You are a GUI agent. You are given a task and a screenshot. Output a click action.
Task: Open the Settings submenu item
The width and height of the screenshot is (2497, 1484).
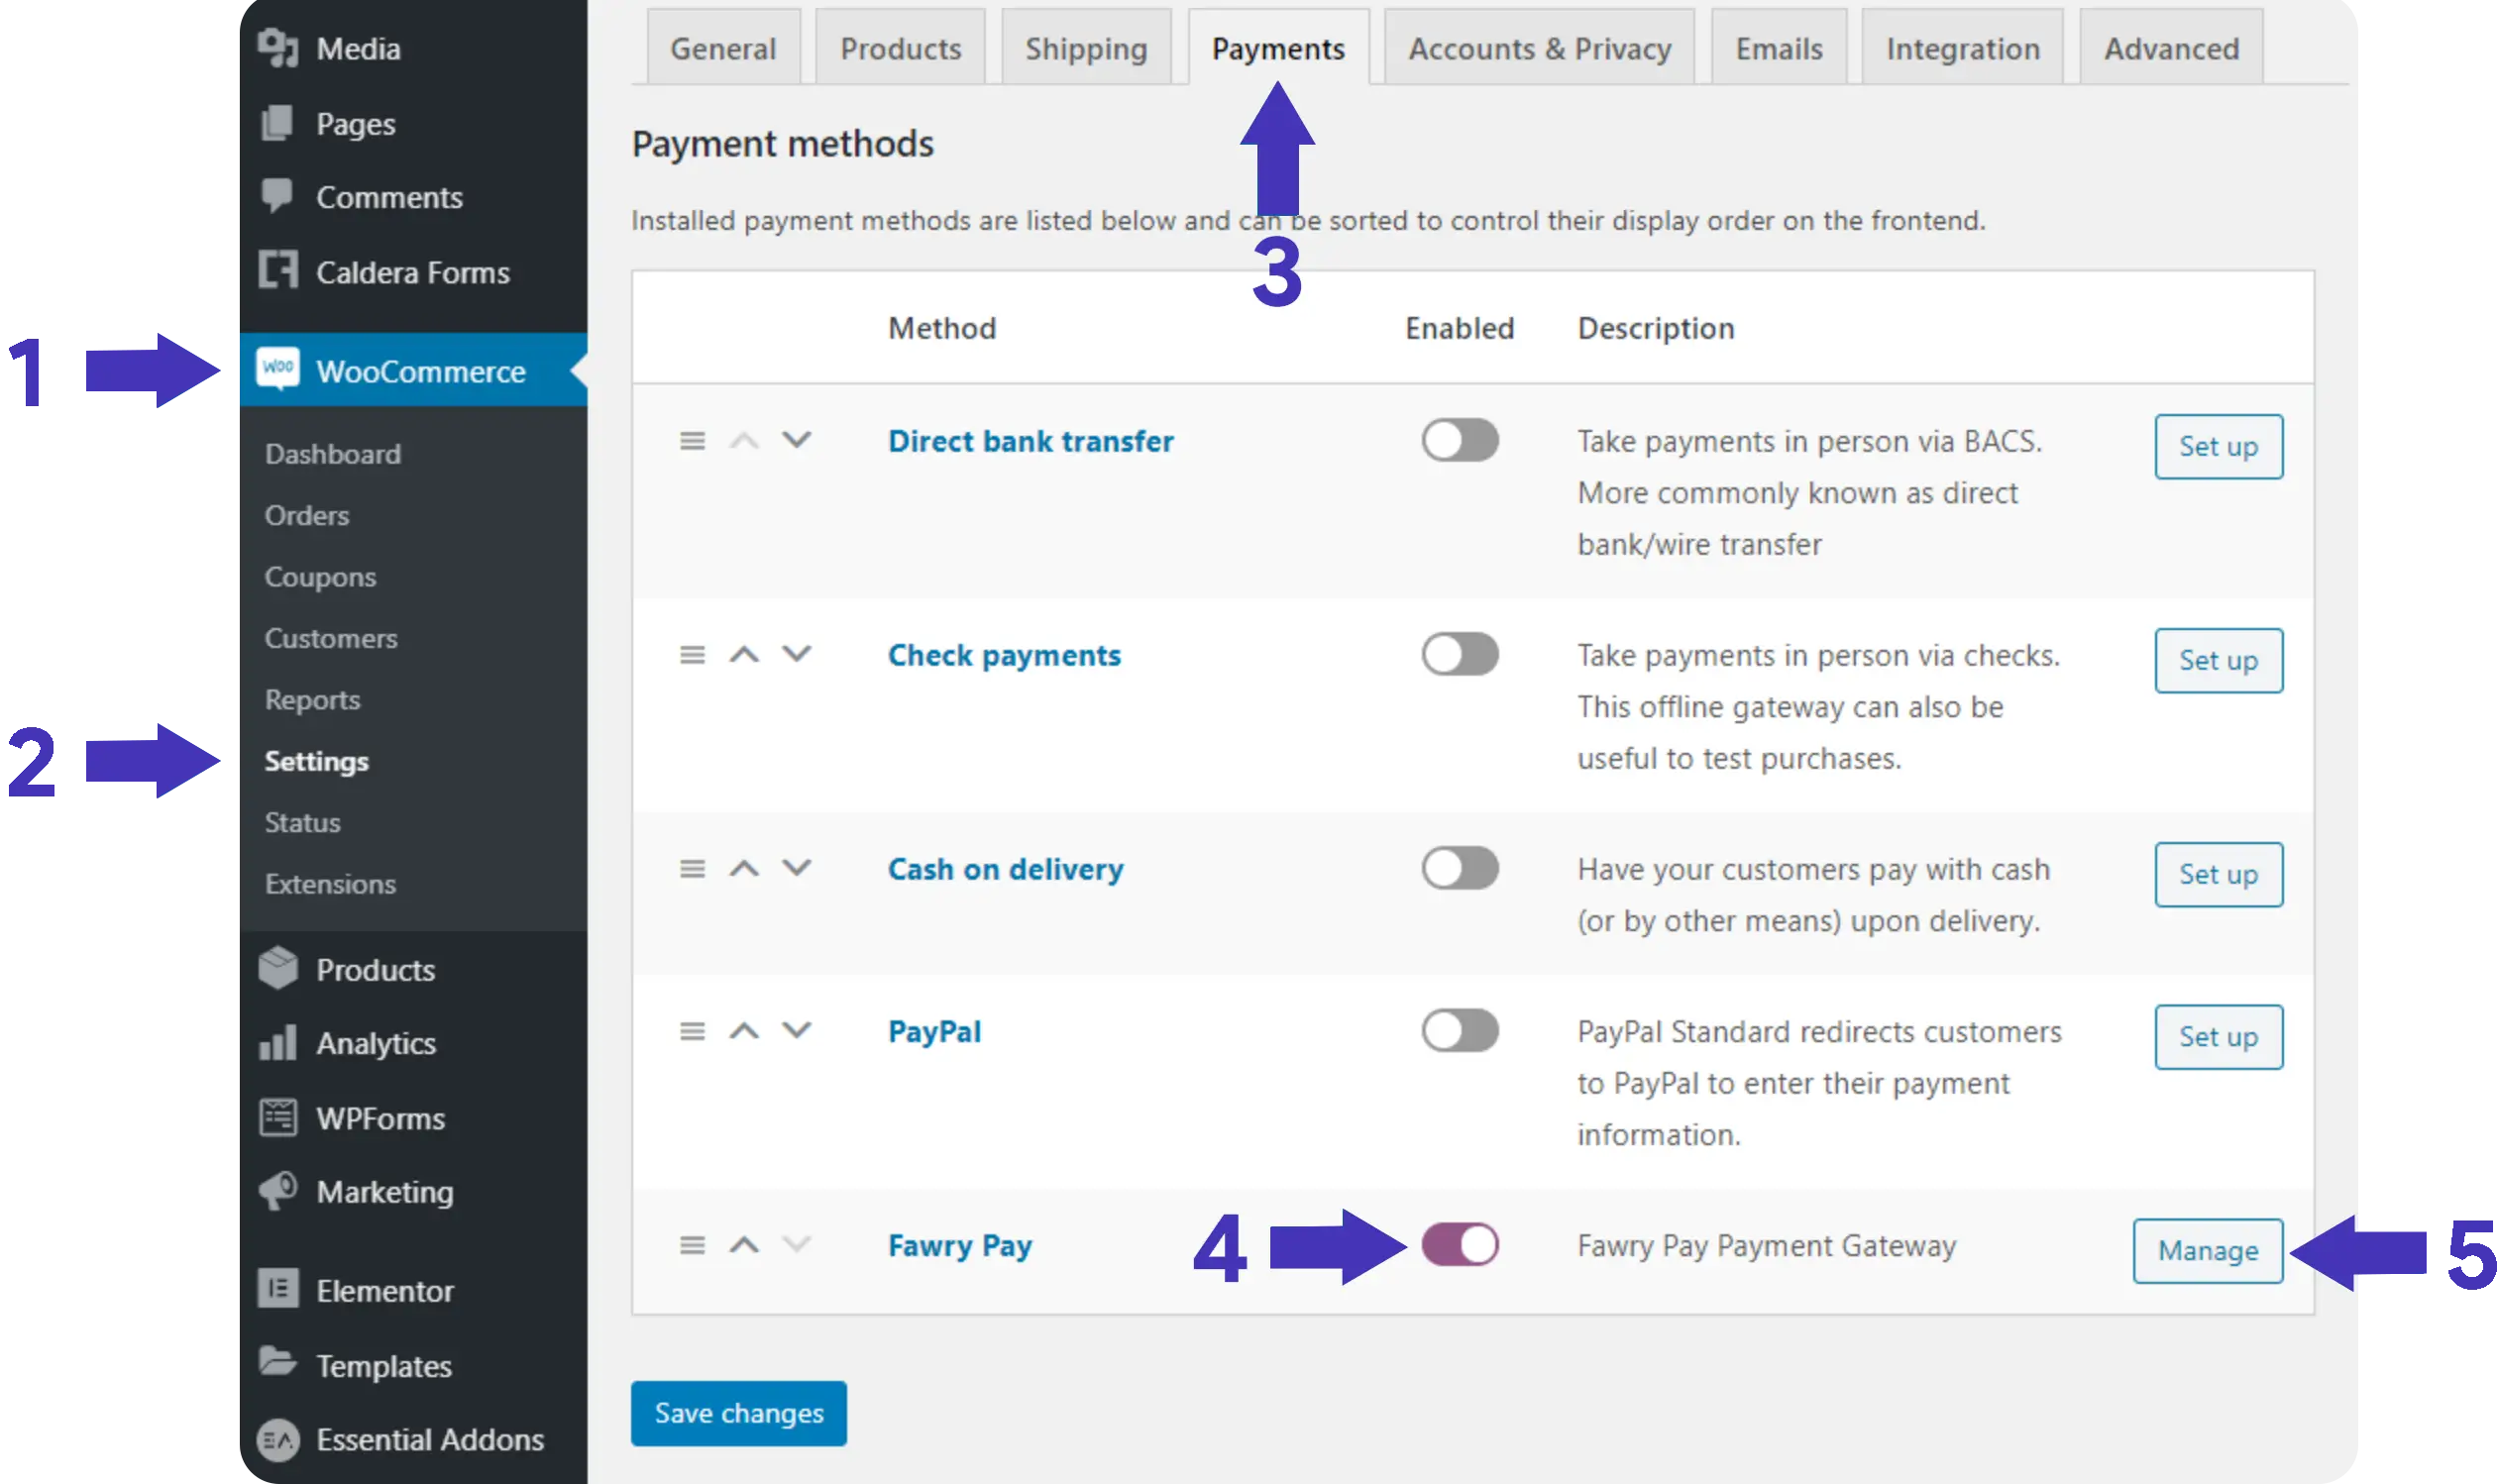(316, 761)
